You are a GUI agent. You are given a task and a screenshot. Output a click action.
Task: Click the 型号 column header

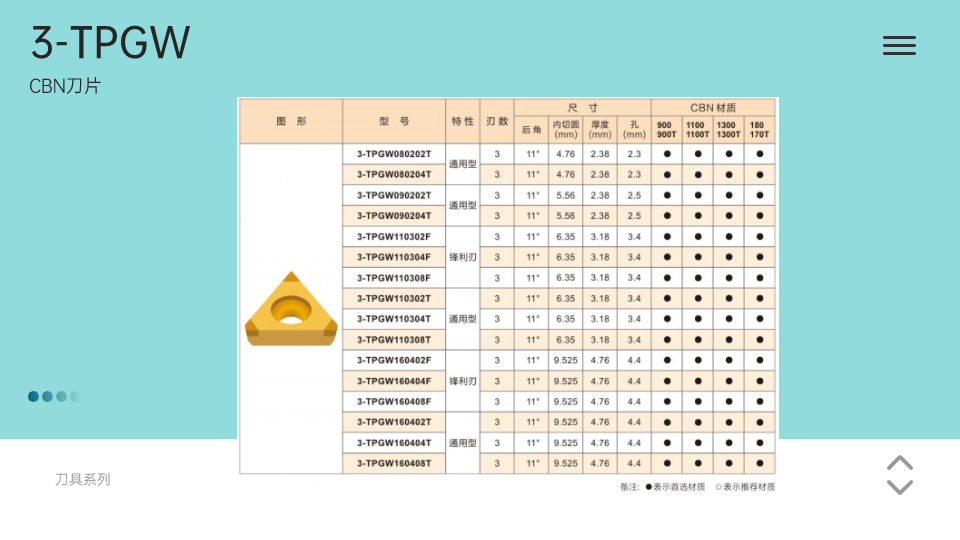[x=394, y=121]
